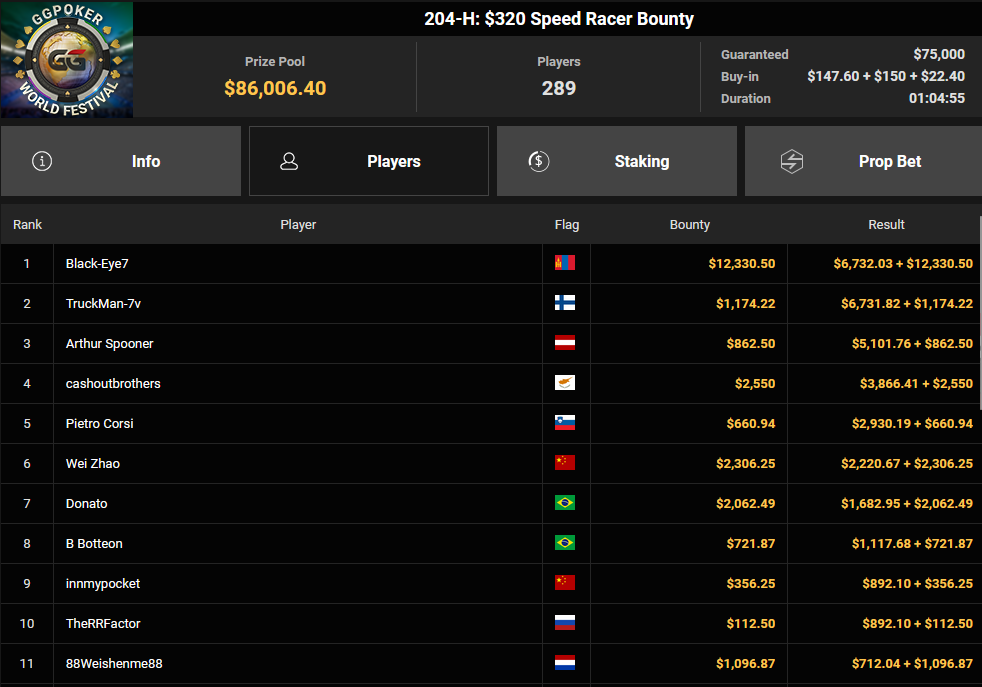Image resolution: width=982 pixels, height=687 pixels.
Task: Switch to the Staking tab
Action: [617, 161]
